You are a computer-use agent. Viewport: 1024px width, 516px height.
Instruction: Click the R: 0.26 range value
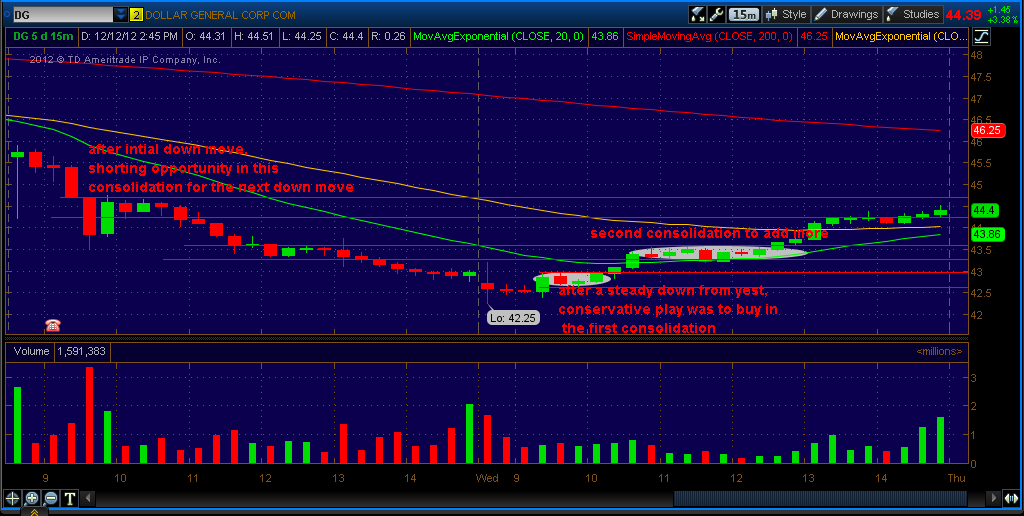[x=388, y=37]
